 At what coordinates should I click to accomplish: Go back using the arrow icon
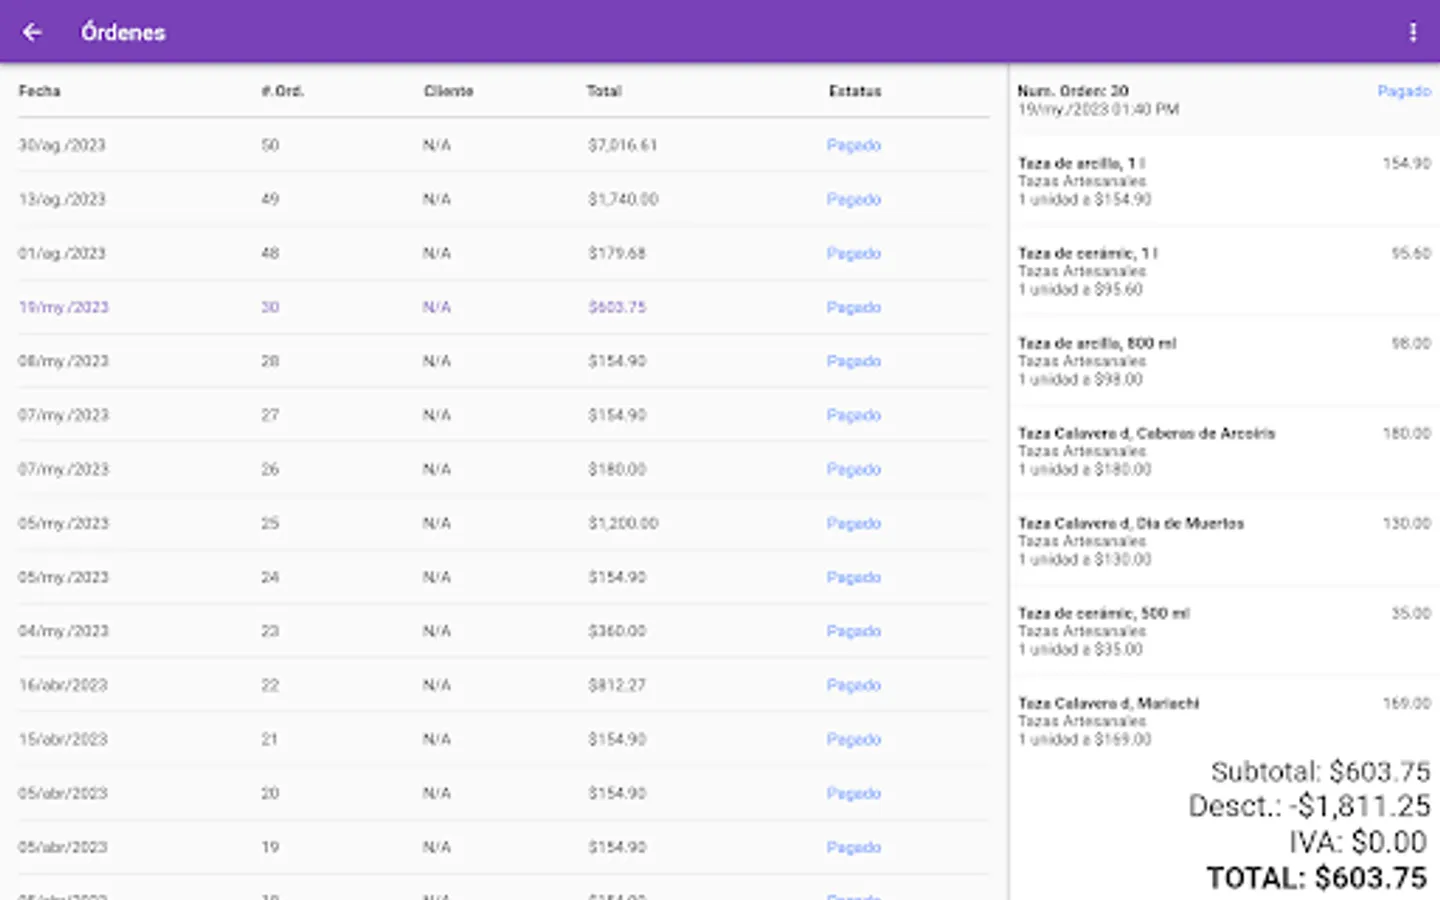32,32
